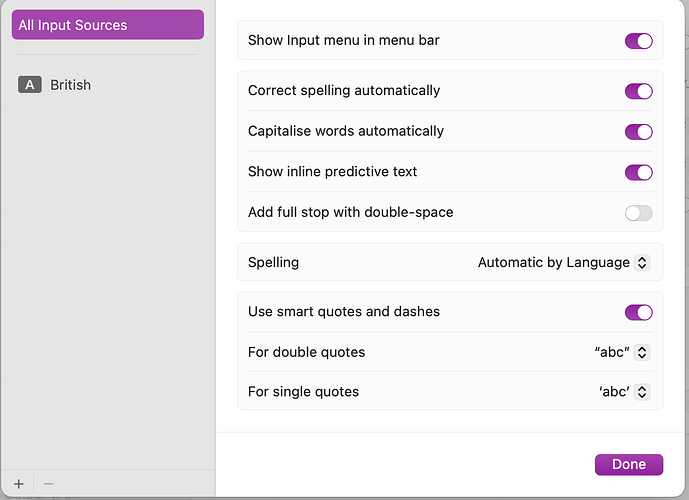Image resolution: width=689 pixels, height=500 pixels.
Task: Disable Show Input menu in menu bar
Action: coord(638,41)
